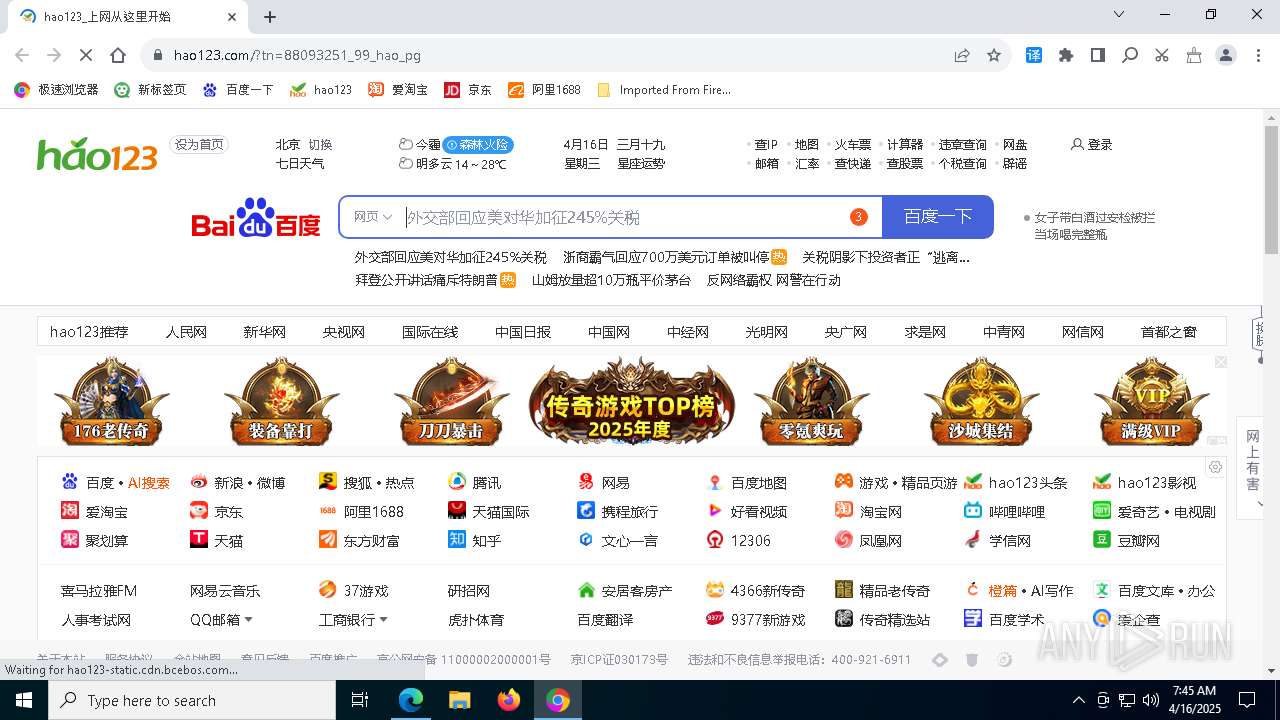The height and width of the screenshot is (720, 1280).
Task: Open the taskbar volume icon
Action: coord(1151,700)
